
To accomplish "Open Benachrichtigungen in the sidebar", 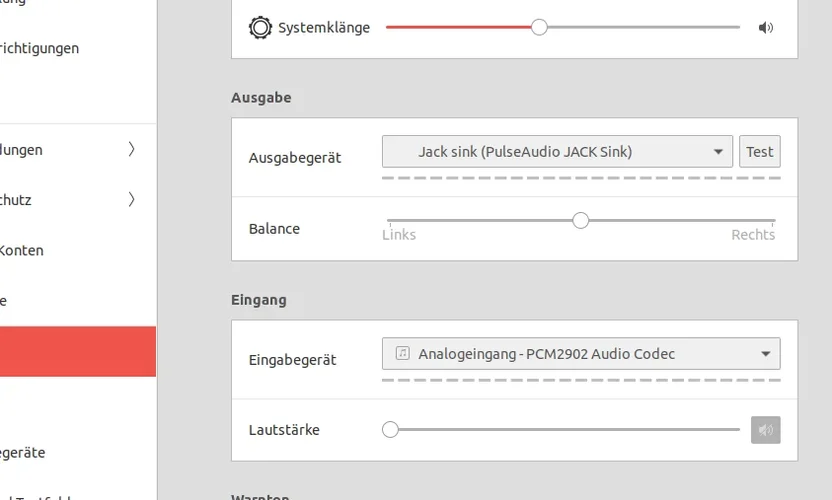I will (40, 48).
